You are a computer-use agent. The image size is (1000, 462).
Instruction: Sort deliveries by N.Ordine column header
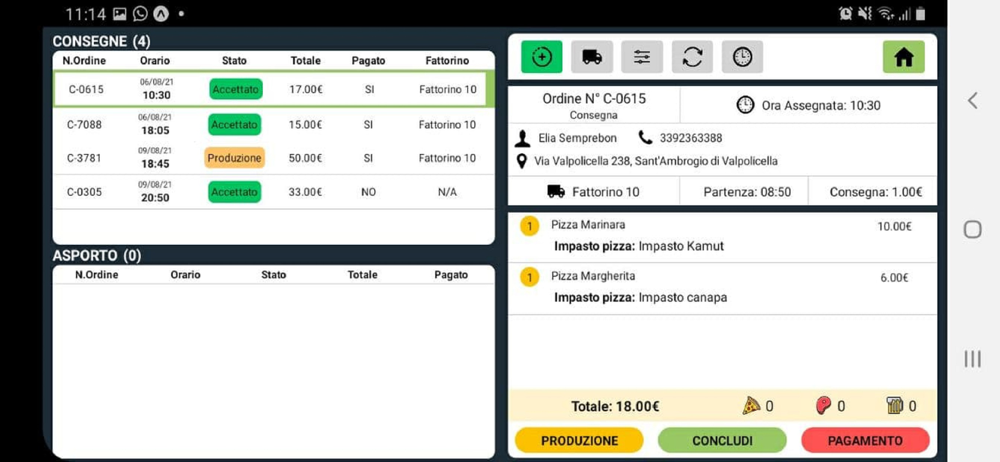[84, 61]
